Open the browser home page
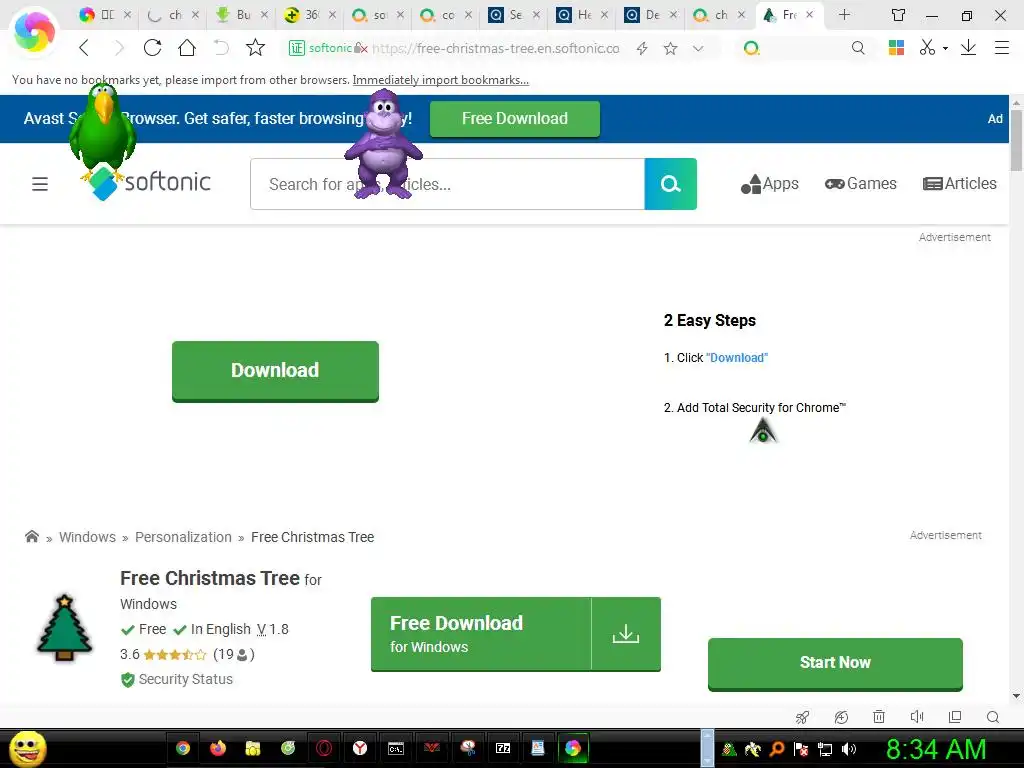Viewport: 1024px width, 768px height. [x=187, y=48]
